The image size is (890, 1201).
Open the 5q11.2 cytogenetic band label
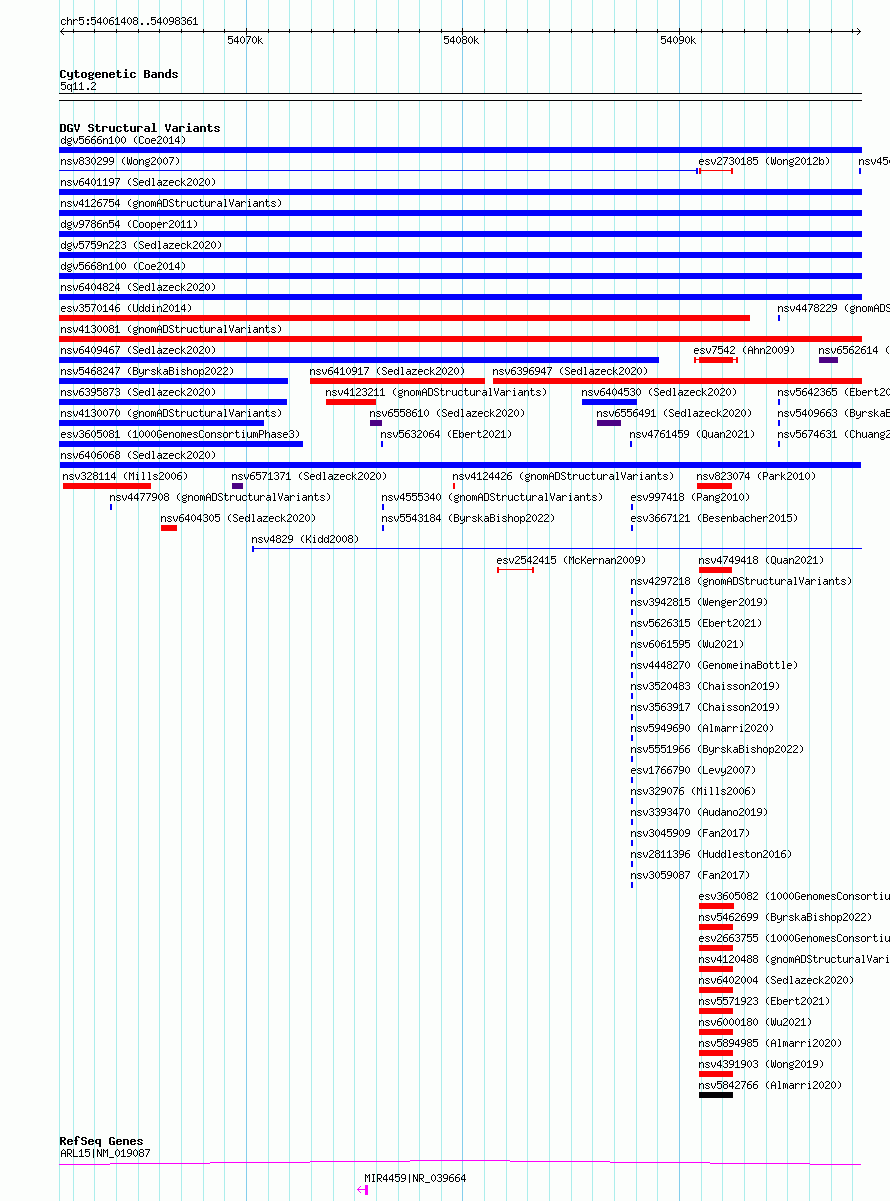click(78, 87)
